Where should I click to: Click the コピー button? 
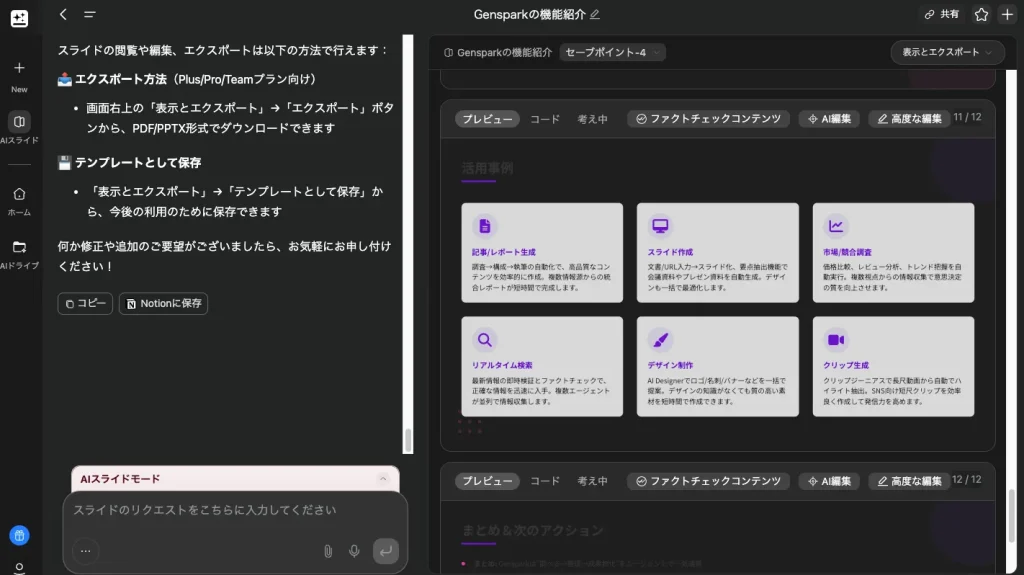[x=85, y=303]
